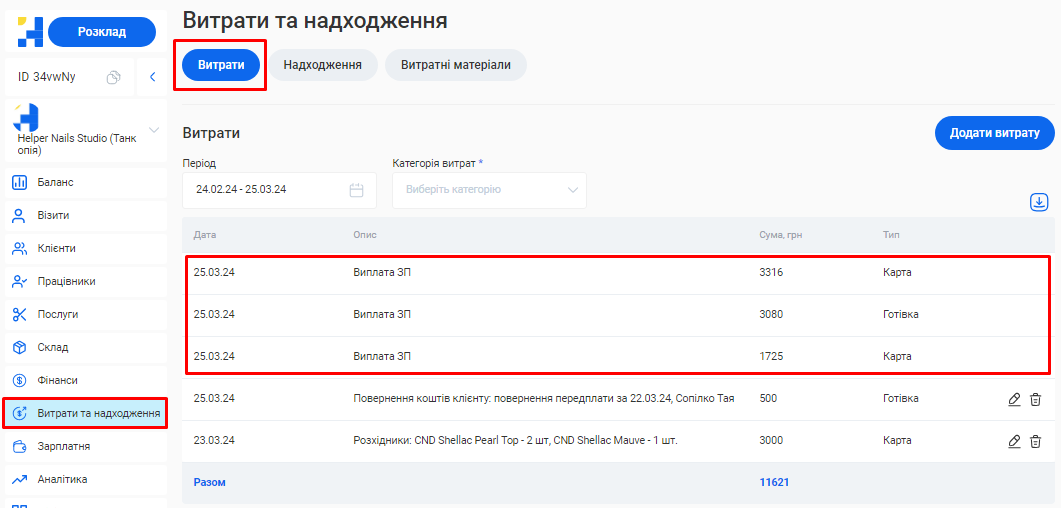Go to Баланс in sidebar

tap(56, 182)
